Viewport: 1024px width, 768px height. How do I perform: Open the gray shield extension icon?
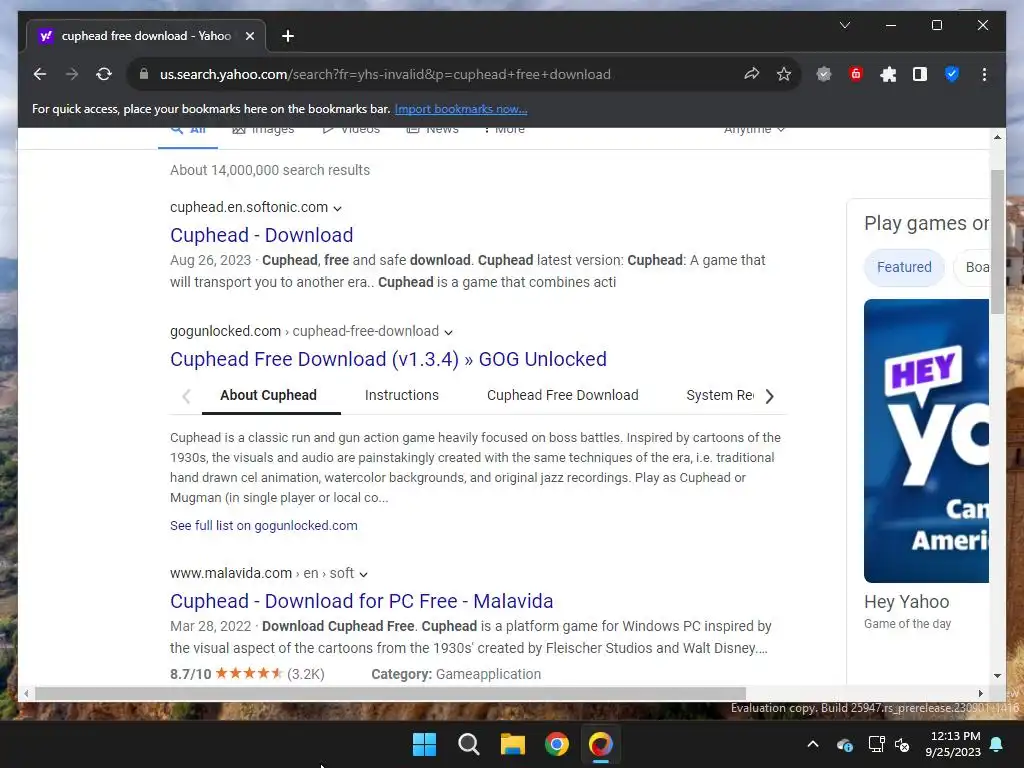[x=824, y=74]
